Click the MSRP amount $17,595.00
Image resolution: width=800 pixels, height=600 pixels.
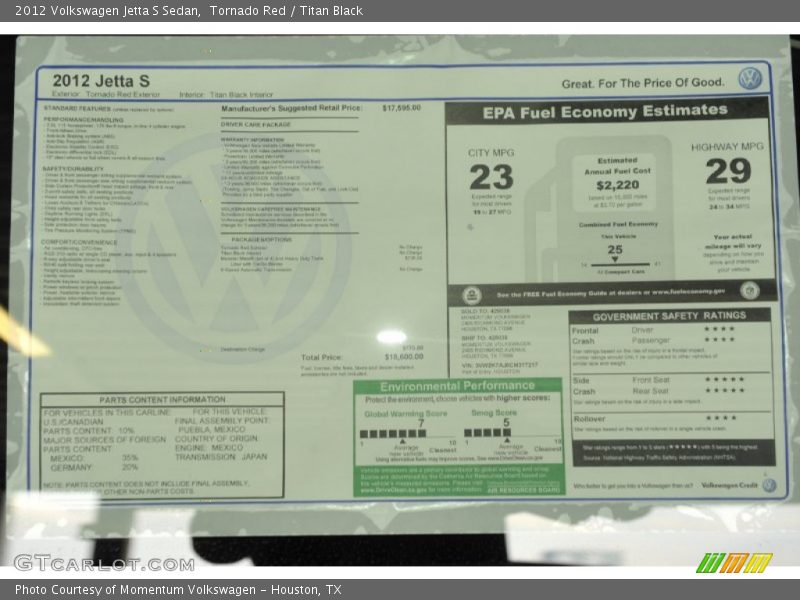tap(402, 108)
